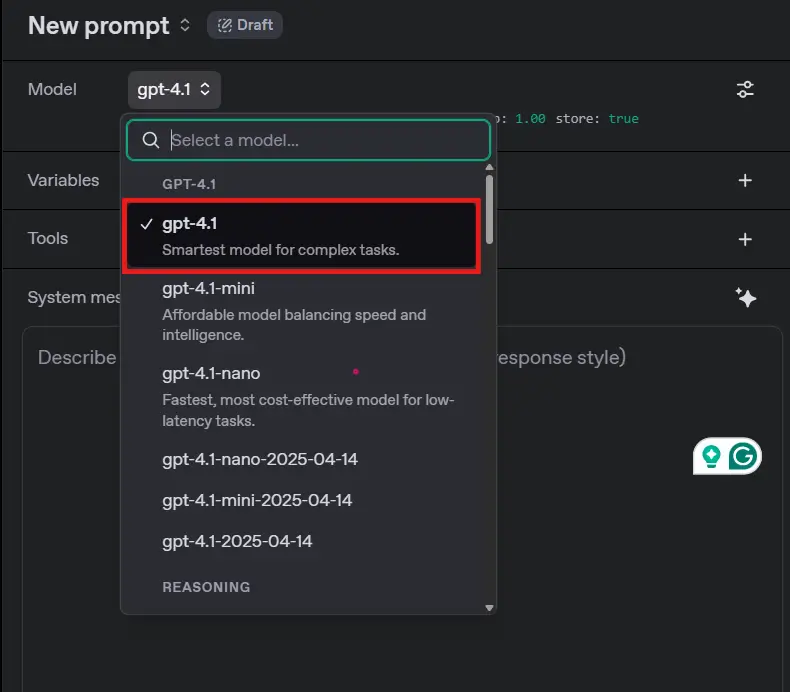
Task: Generate system message with sparkle icon
Action: click(x=745, y=297)
